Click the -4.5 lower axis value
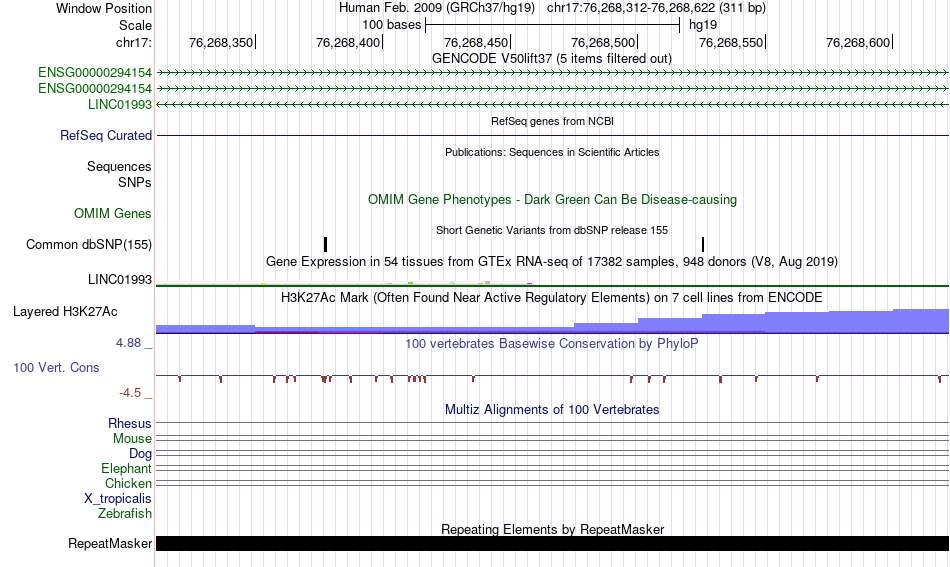950x567 pixels. coord(130,393)
